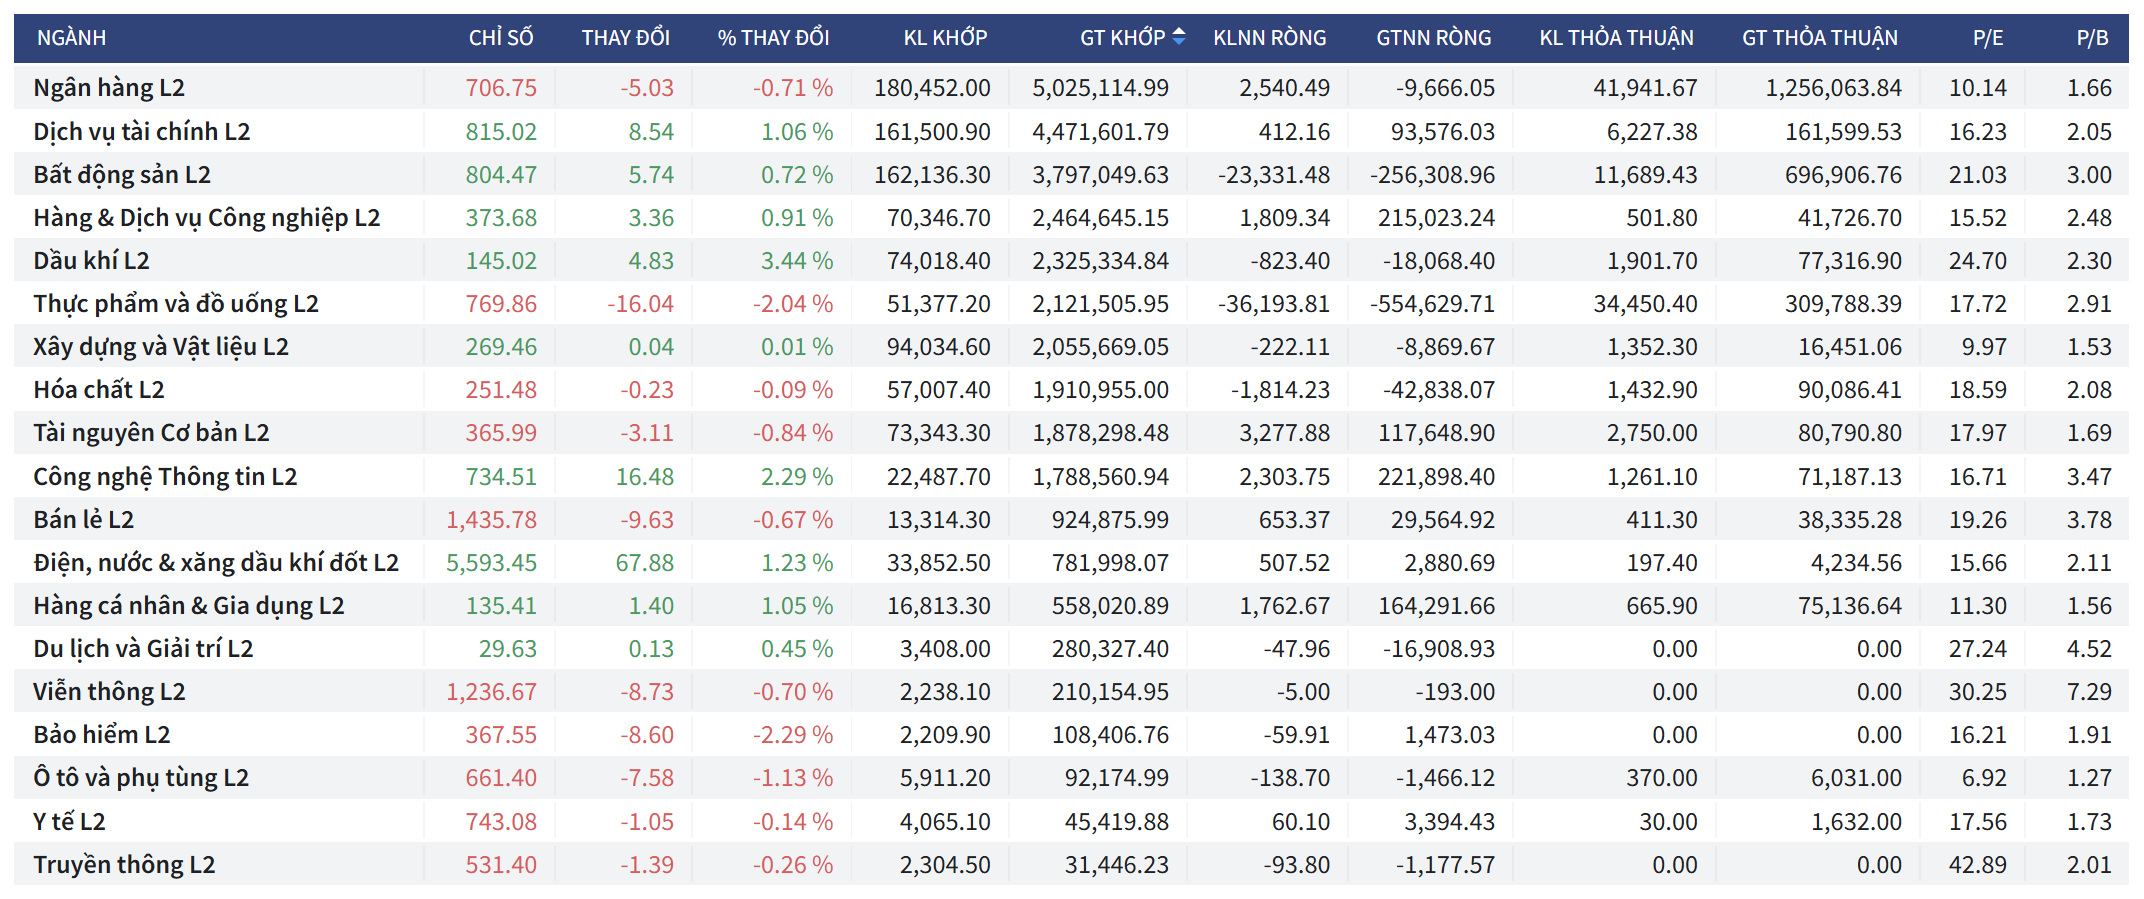Viewport: 2144px width, 899px height.
Task: Click the 706.75 index value for Ngân hàng
Action: (501, 88)
